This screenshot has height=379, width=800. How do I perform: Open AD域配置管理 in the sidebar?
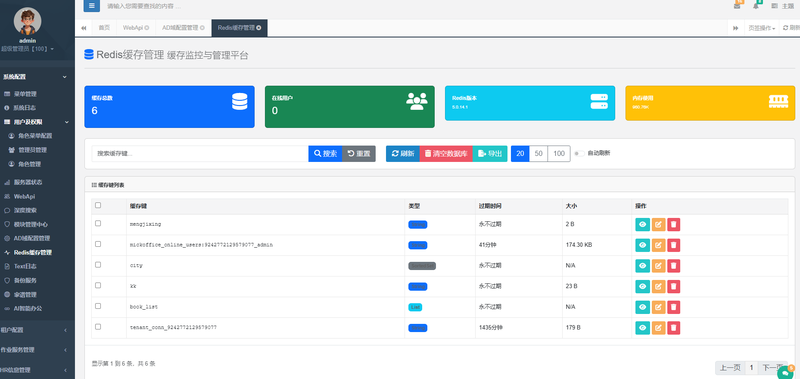pyautogui.click(x=32, y=238)
